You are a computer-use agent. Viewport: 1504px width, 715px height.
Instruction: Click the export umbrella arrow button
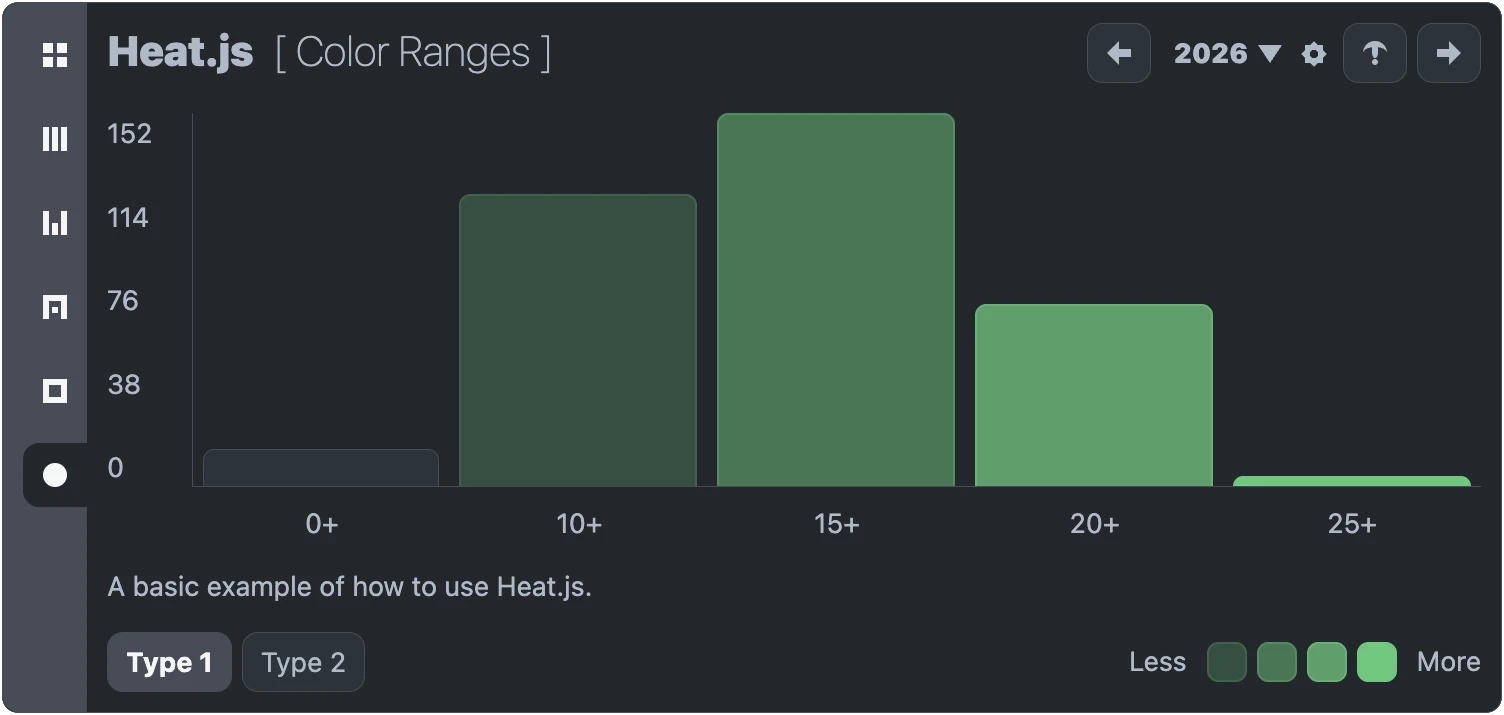pos(1375,53)
